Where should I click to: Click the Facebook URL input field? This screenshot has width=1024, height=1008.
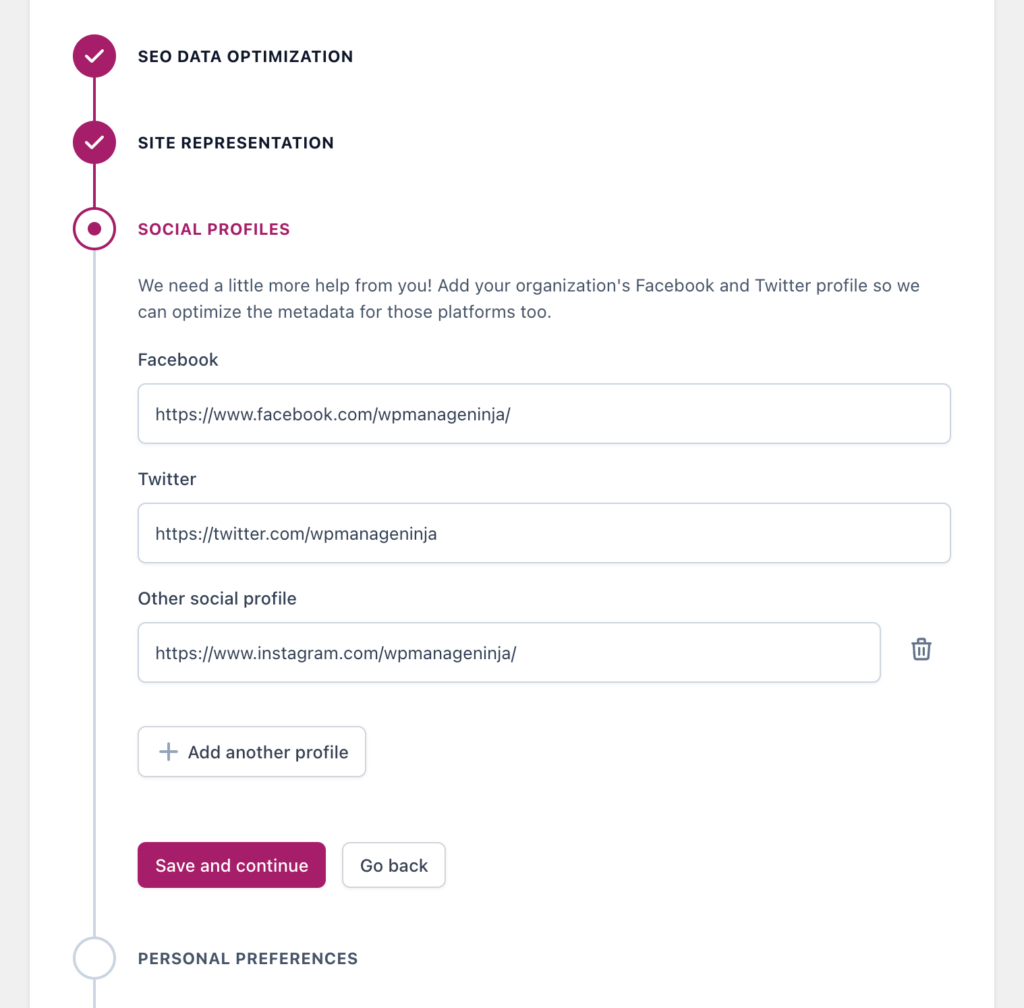544,412
